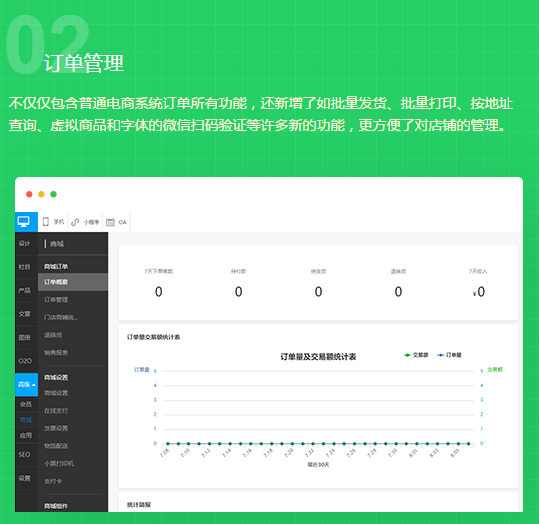Click the mobile phone icon in top bar

click(x=46, y=222)
